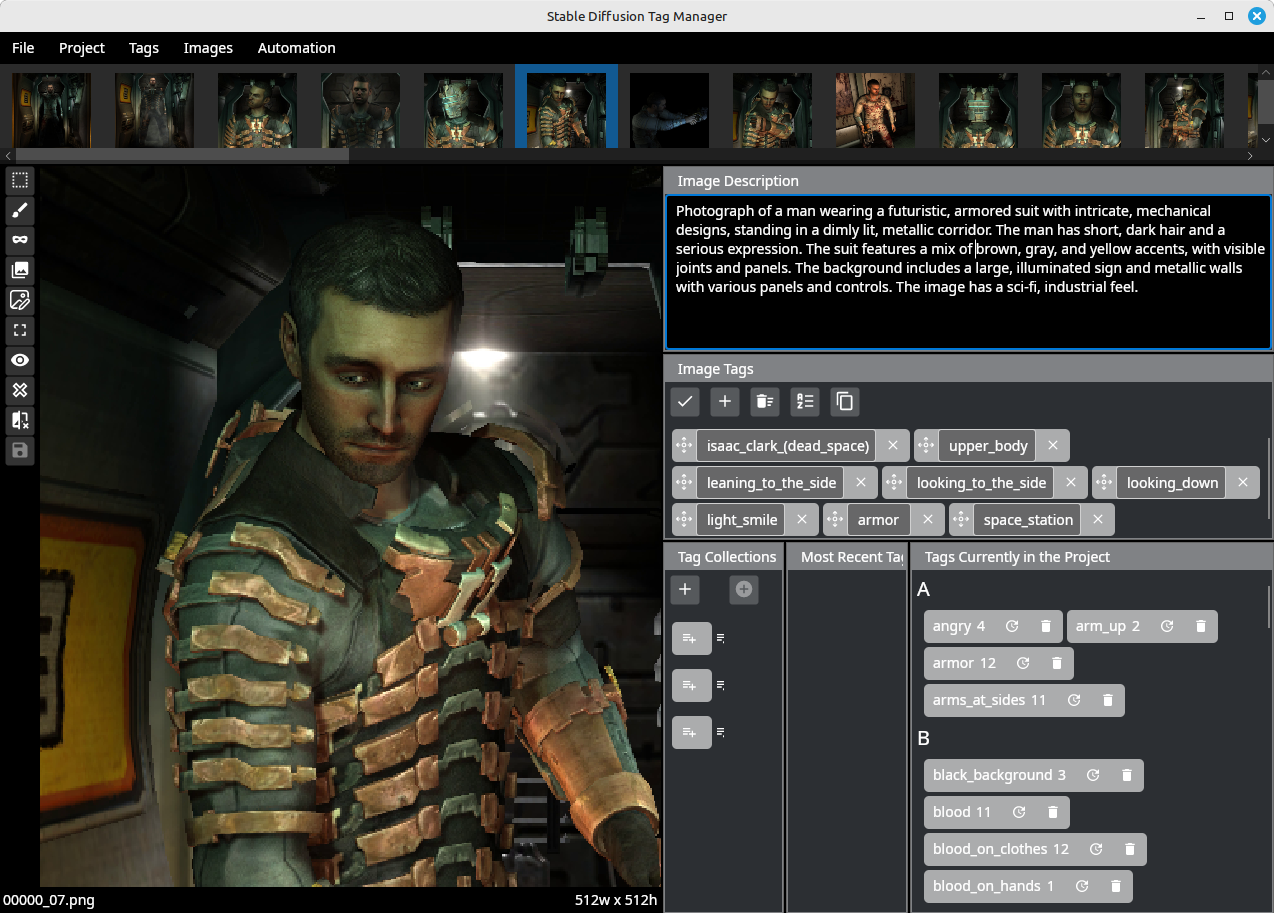This screenshot has height=913, width=1274.
Task: Remove the armor tag from image
Action: click(x=927, y=520)
